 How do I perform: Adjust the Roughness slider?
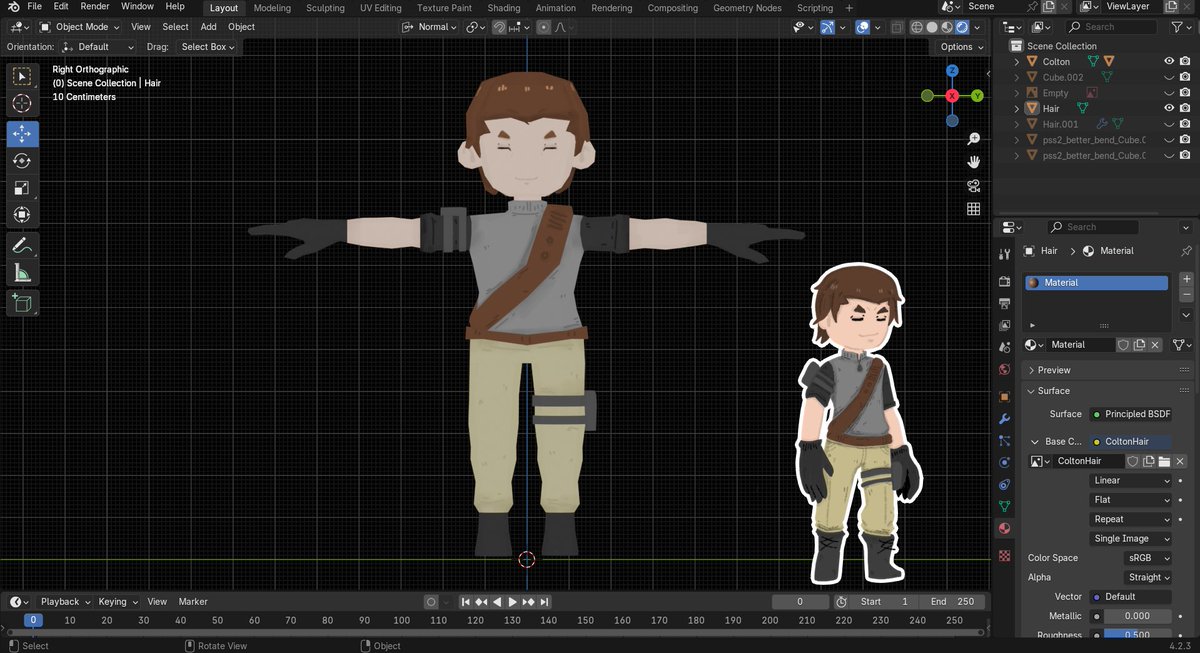[1137, 635]
